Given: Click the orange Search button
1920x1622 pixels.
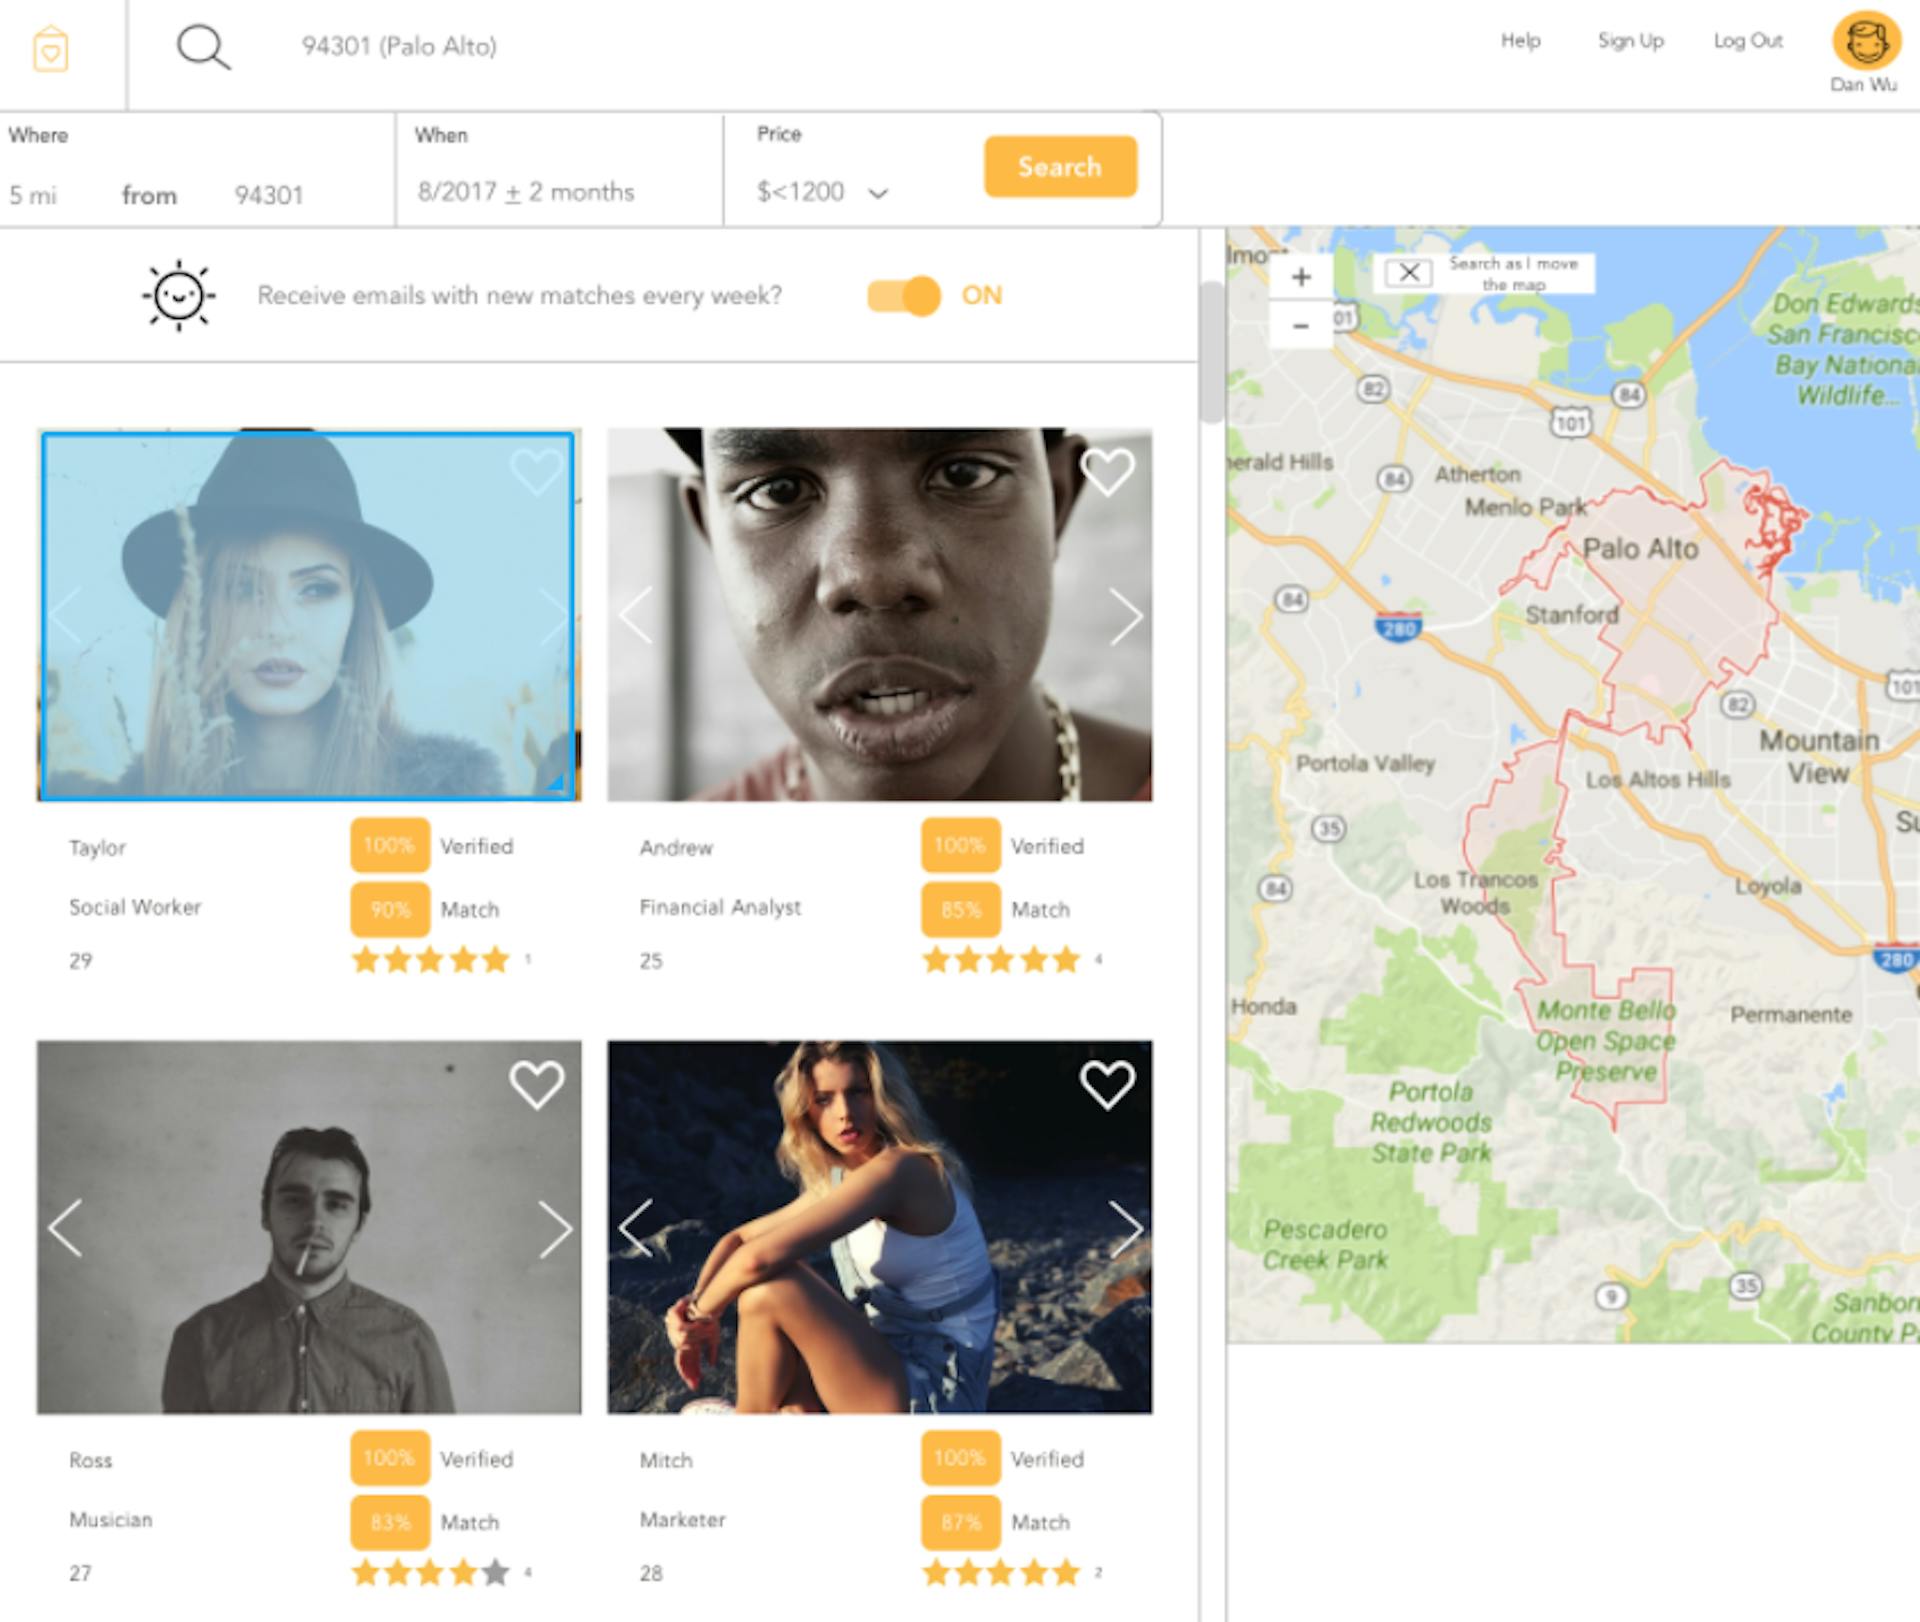Looking at the screenshot, I should tap(1060, 166).
